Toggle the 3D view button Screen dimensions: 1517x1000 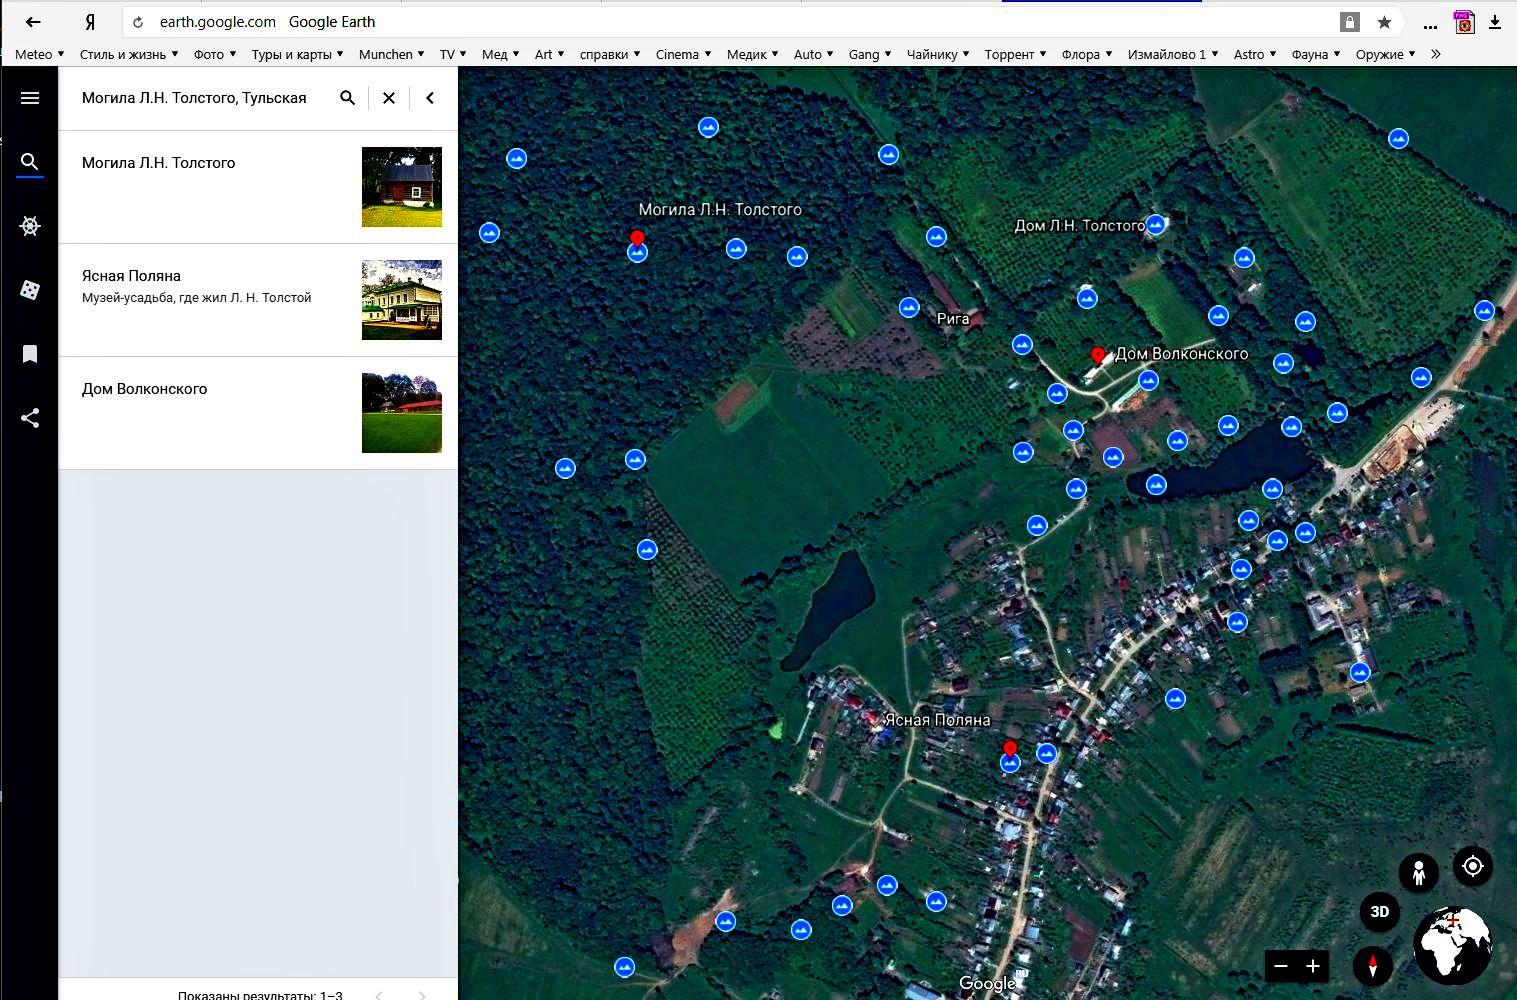(x=1379, y=911)
